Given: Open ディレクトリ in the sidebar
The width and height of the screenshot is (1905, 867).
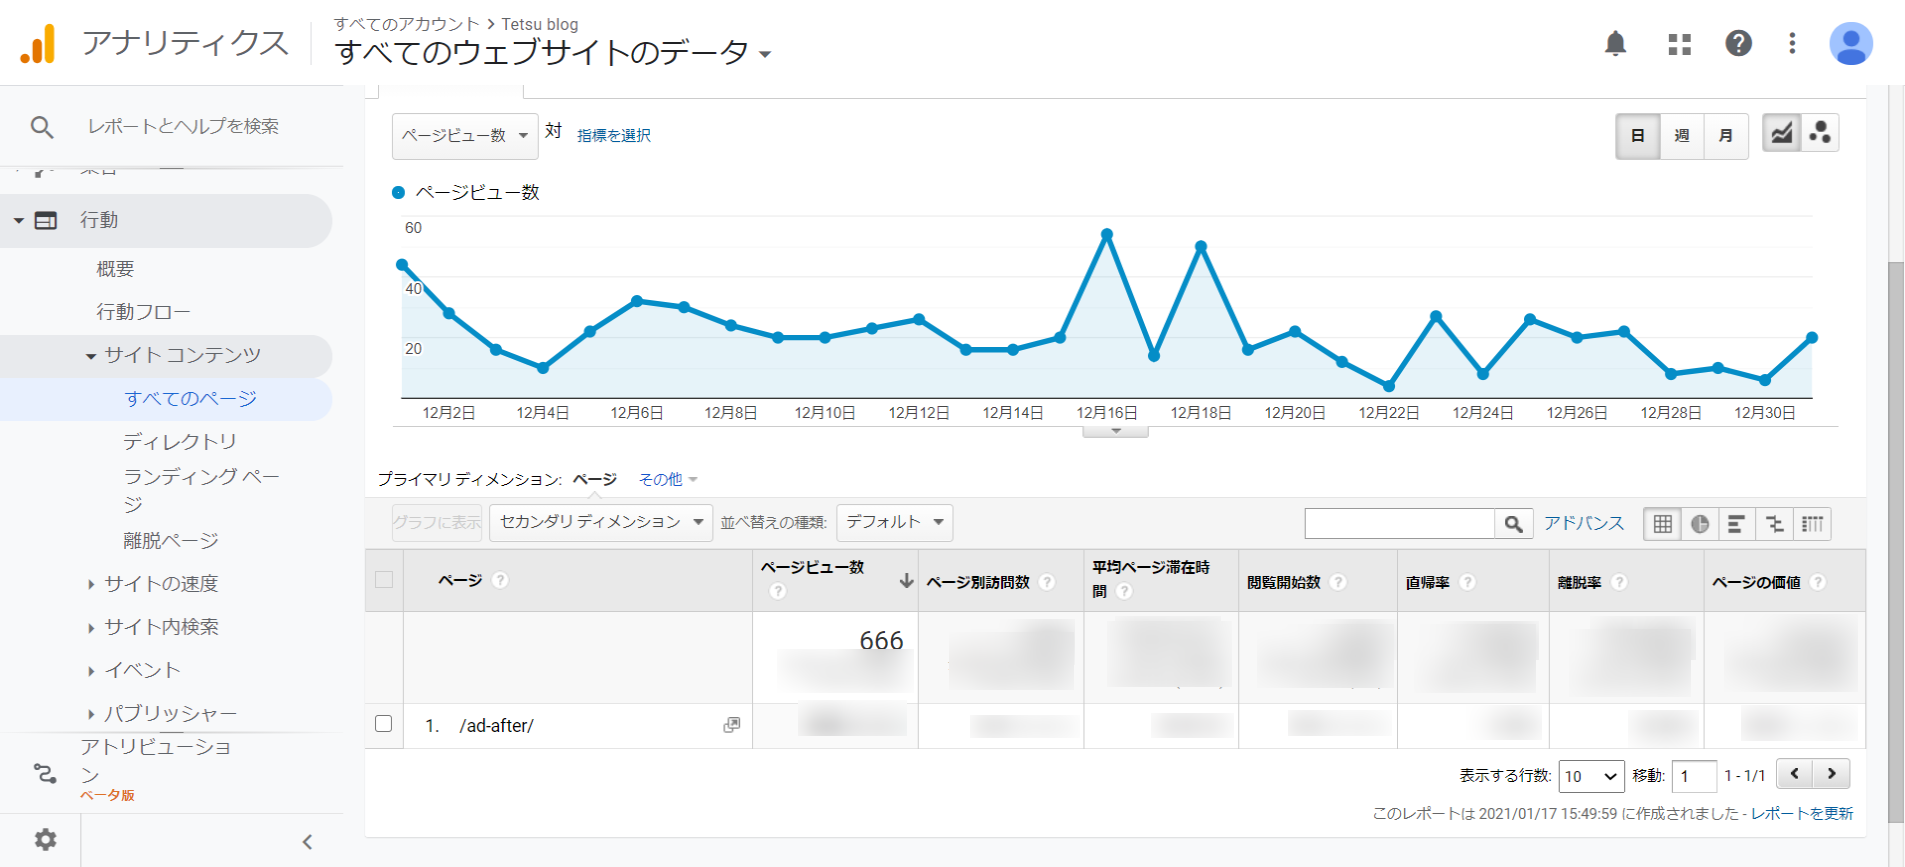Looking at the screenshot, I should tap(180, 442).
